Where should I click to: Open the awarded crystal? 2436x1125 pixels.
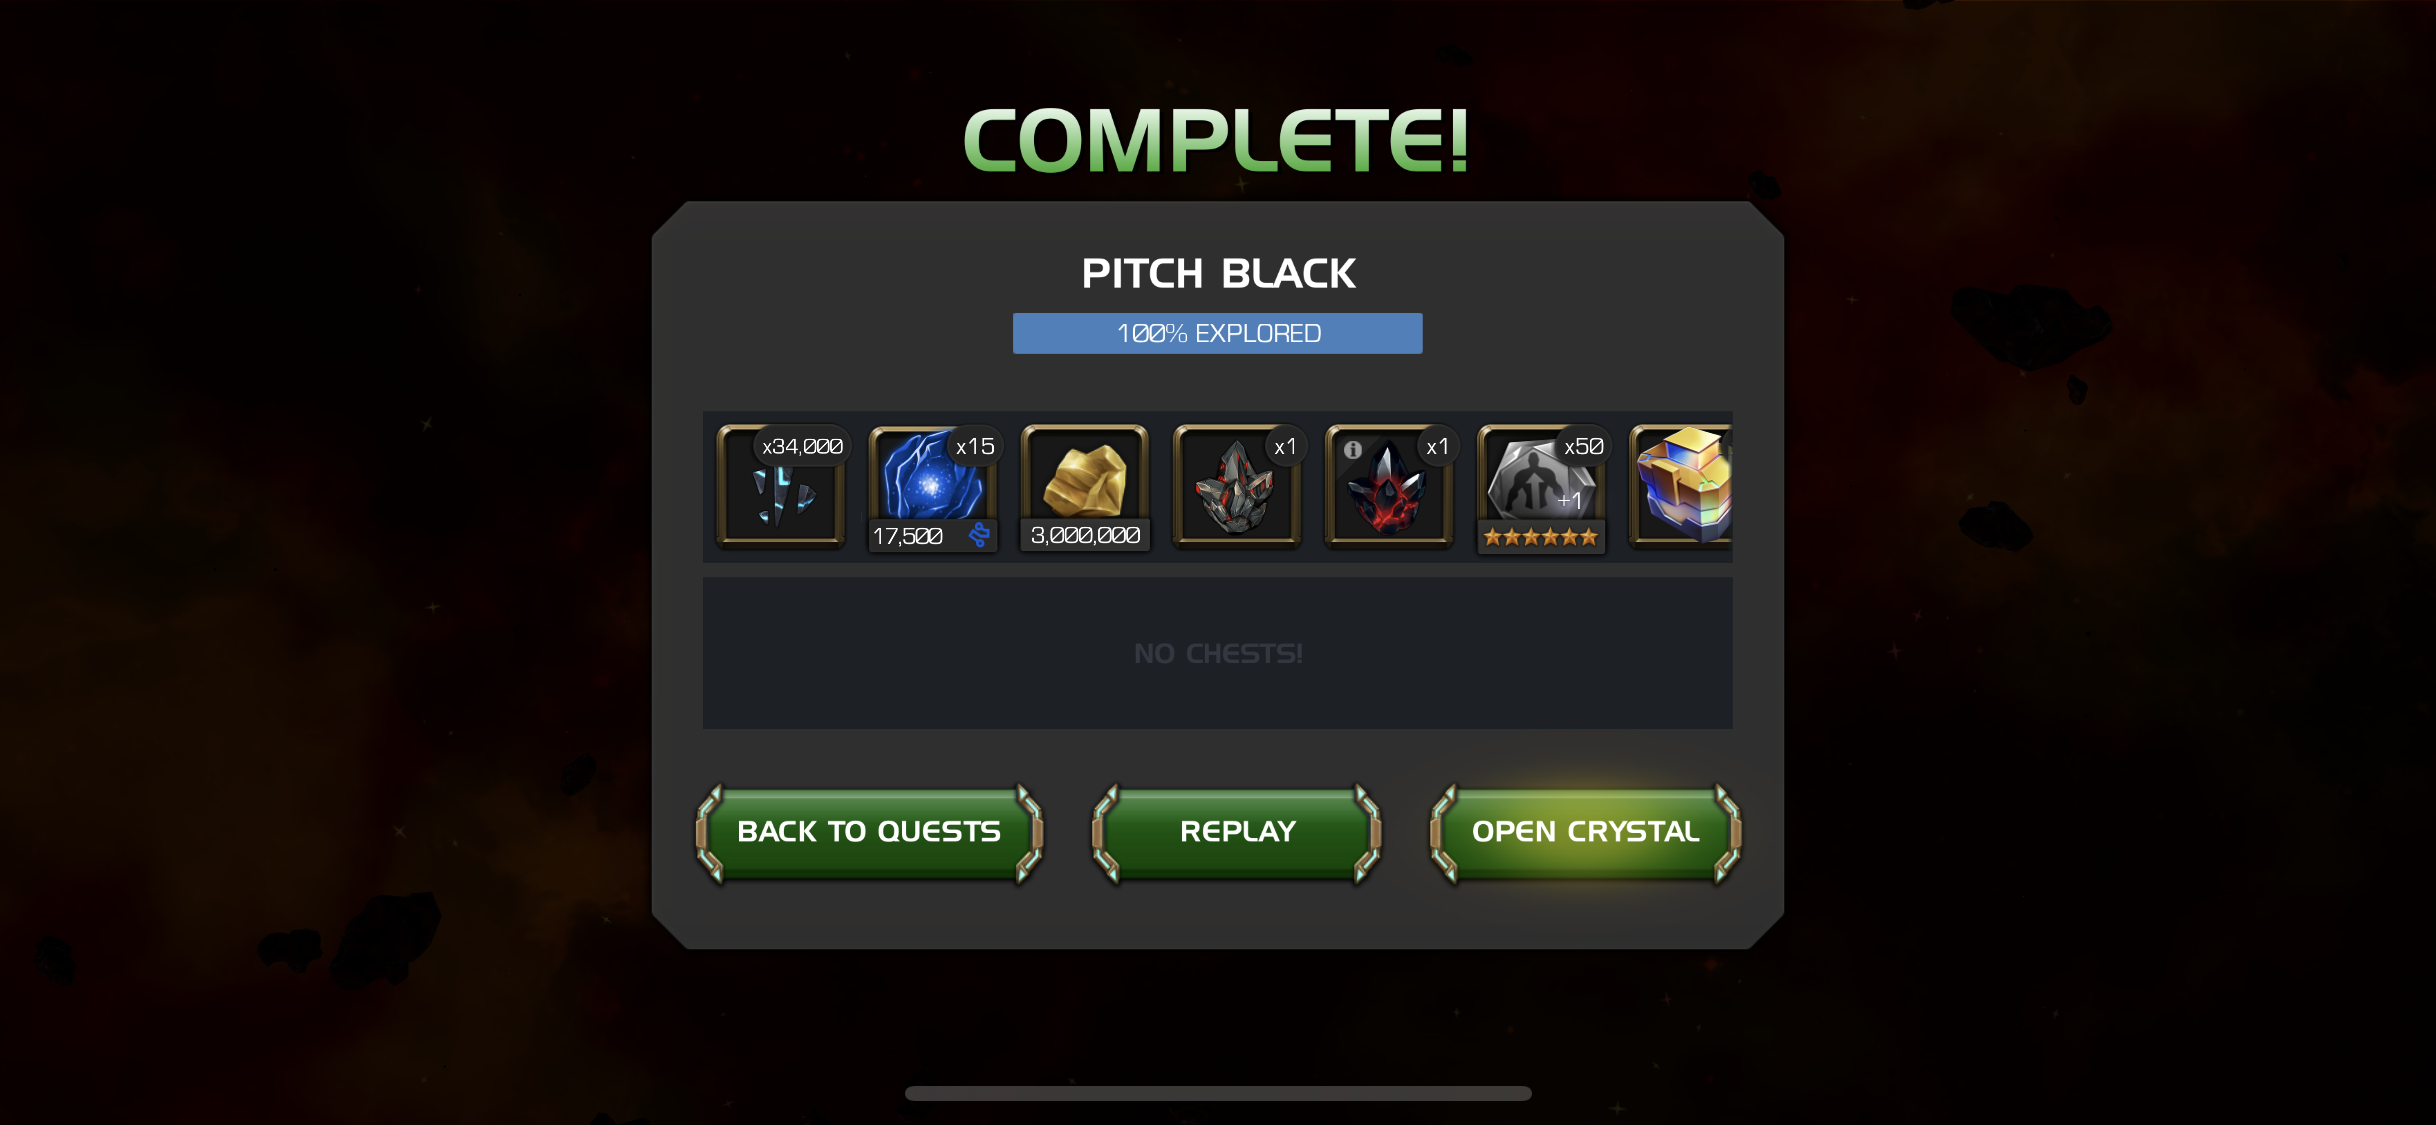(1585, 832)
